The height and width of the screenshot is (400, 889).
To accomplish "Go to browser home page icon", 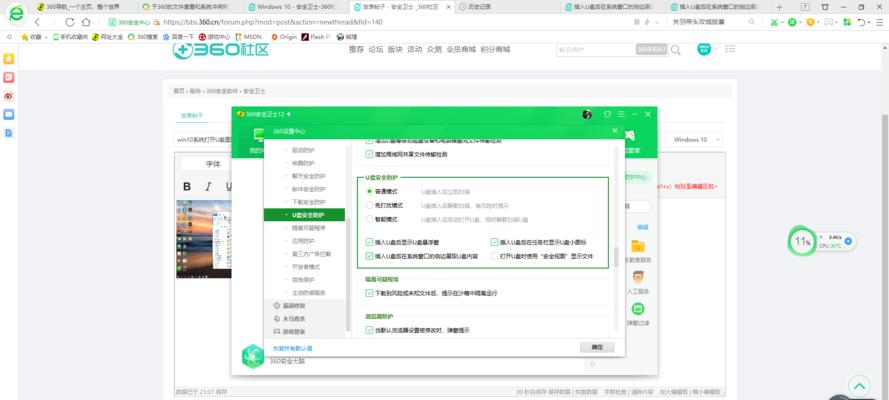I will click(x=86, y=22).
